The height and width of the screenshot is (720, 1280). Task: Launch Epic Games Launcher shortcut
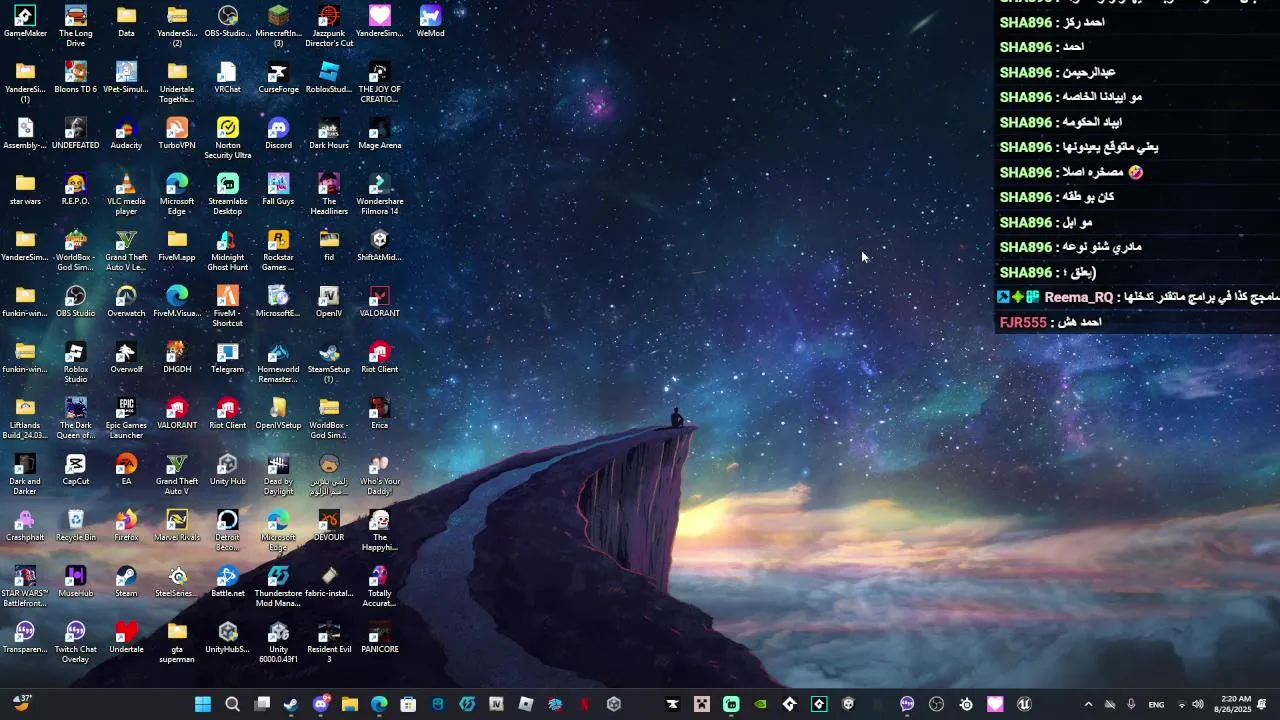(126, 418)
